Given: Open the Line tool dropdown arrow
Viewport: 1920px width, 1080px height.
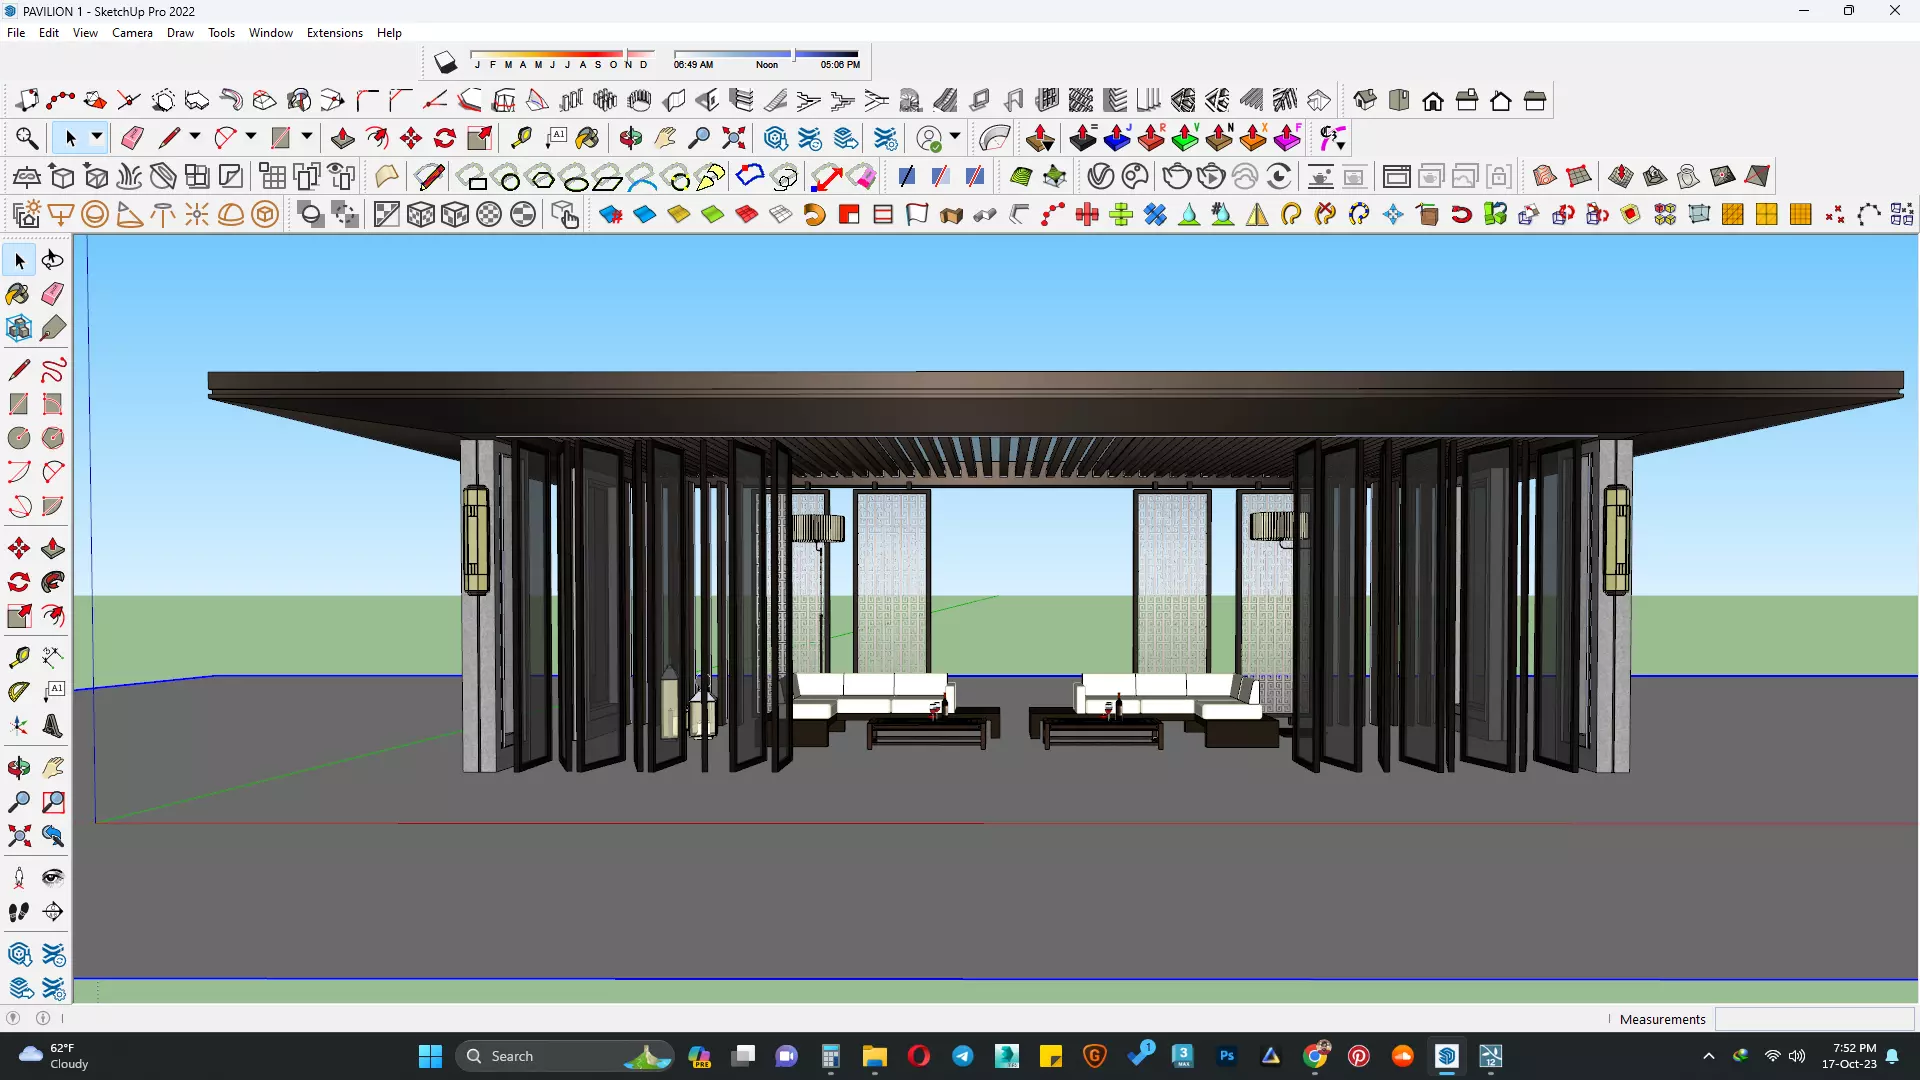Looking at the screenshot, I should 195,137.
